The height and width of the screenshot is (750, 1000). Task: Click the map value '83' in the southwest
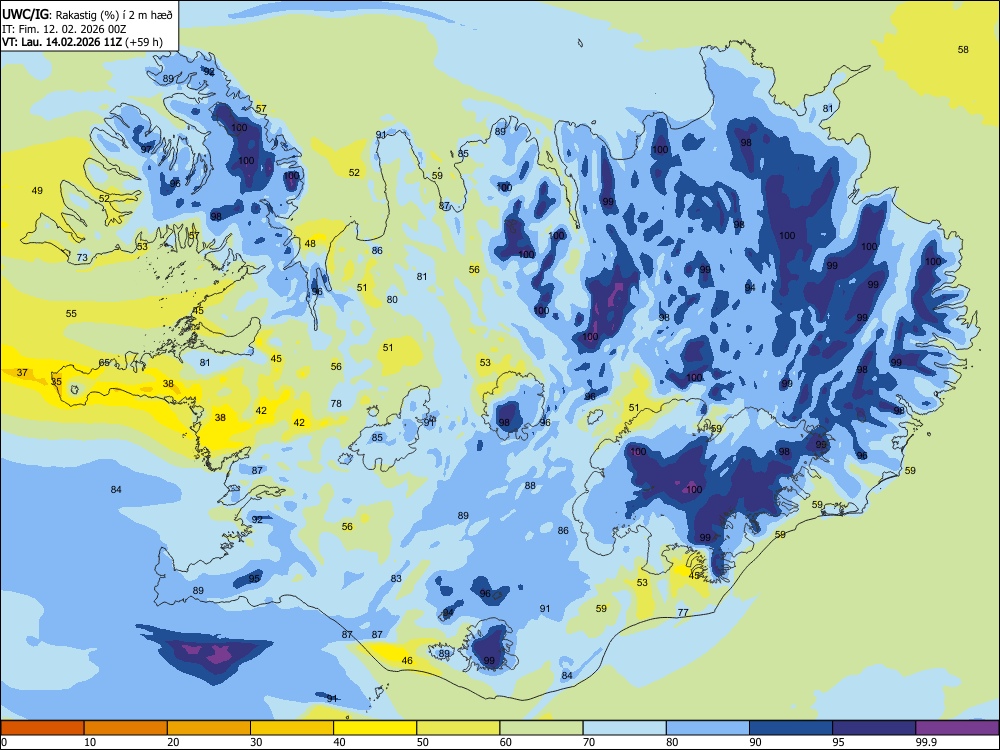pos(396,579)
